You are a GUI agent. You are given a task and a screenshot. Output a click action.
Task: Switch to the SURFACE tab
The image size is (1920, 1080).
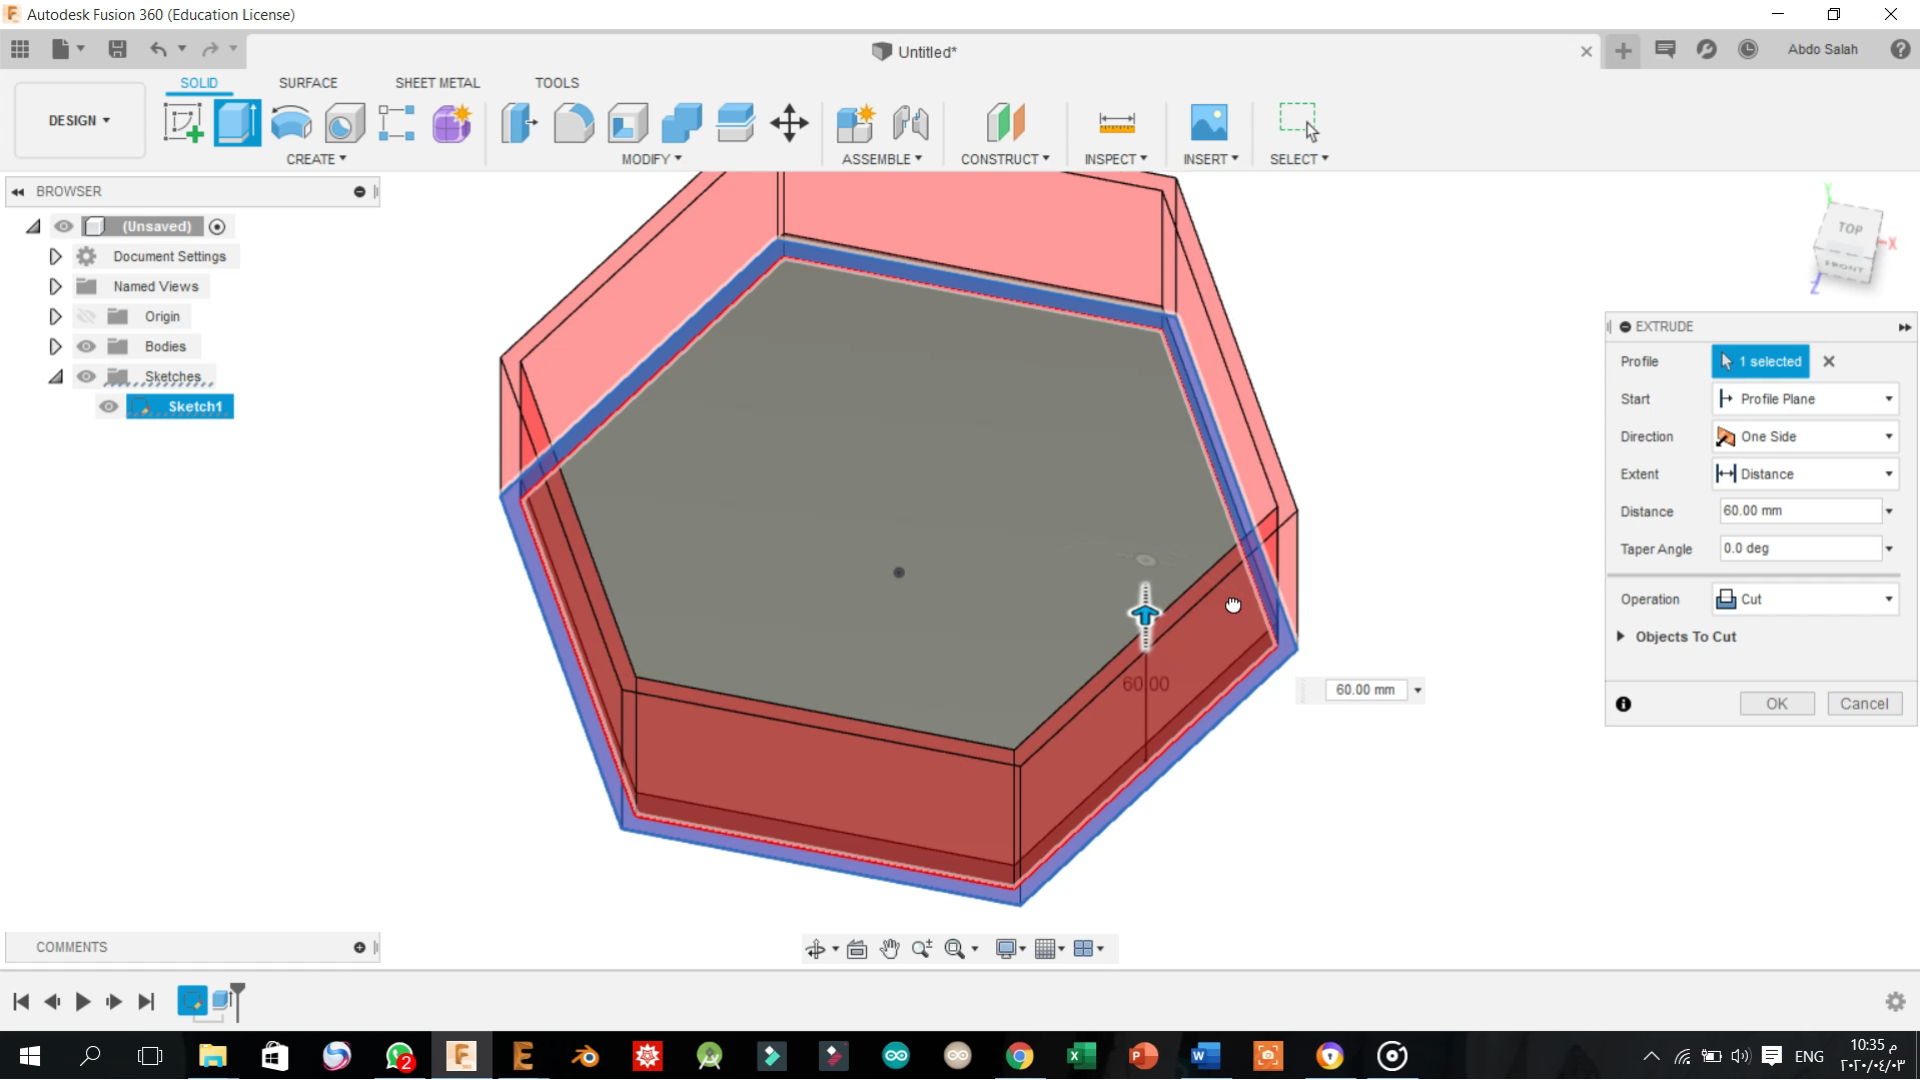coord(308,83)
